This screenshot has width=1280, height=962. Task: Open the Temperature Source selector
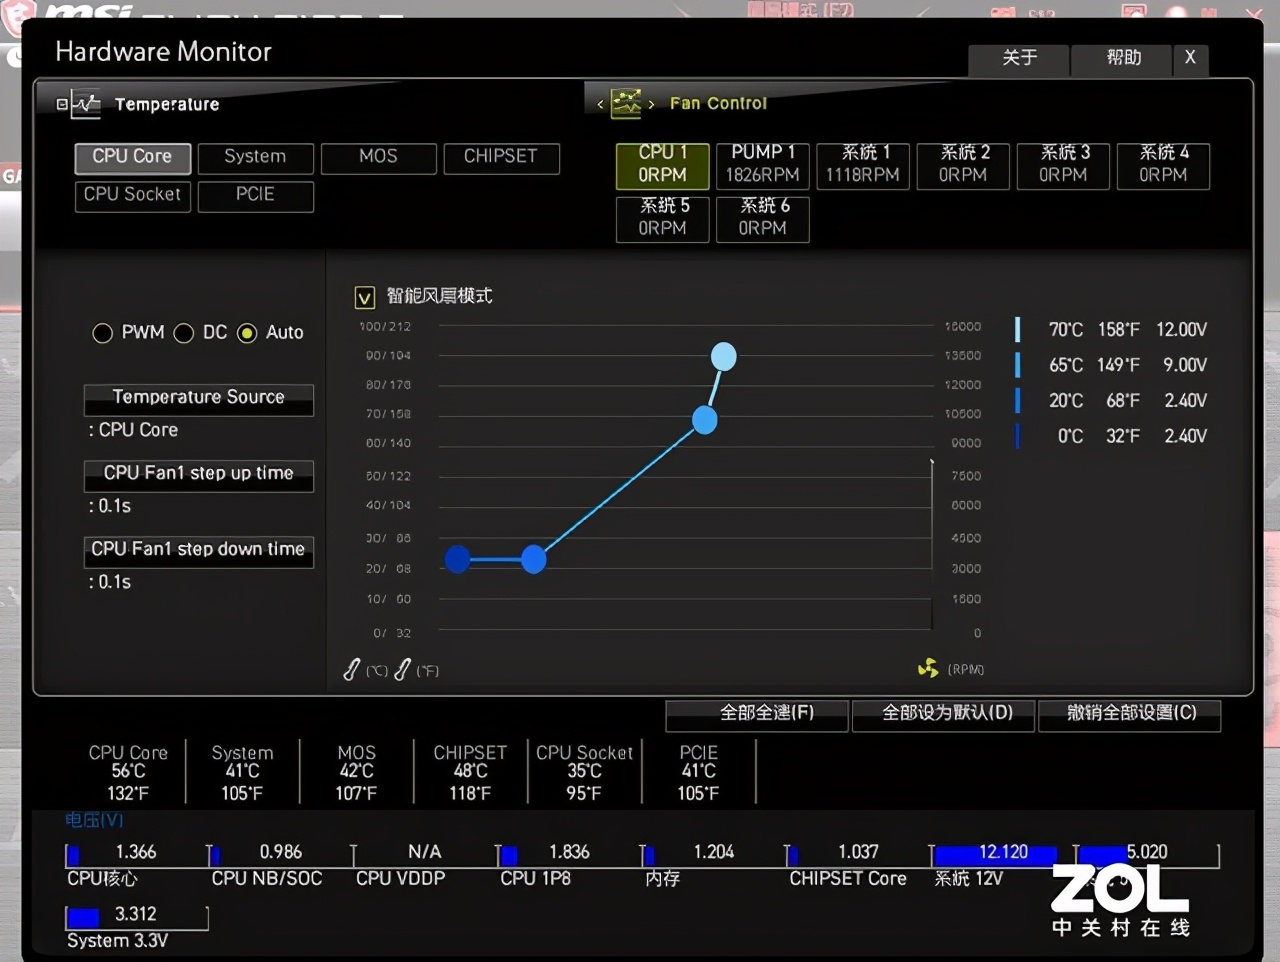[x=199, y=399]
